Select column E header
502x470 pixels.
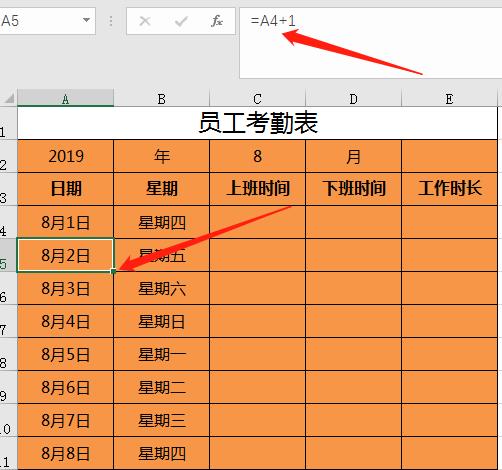449,99
